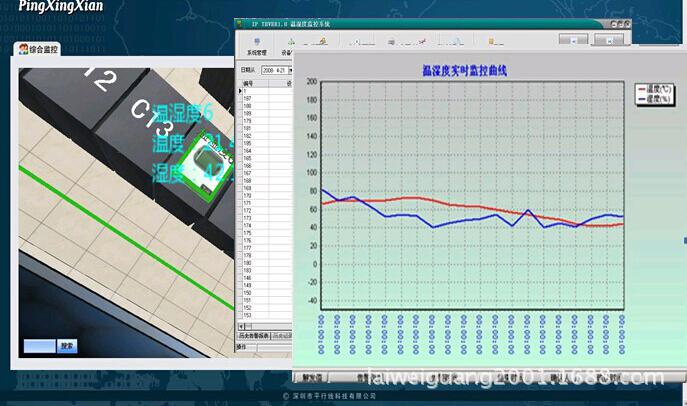Select table row 146
Screen dimensions: 687x406
point(267,278)
